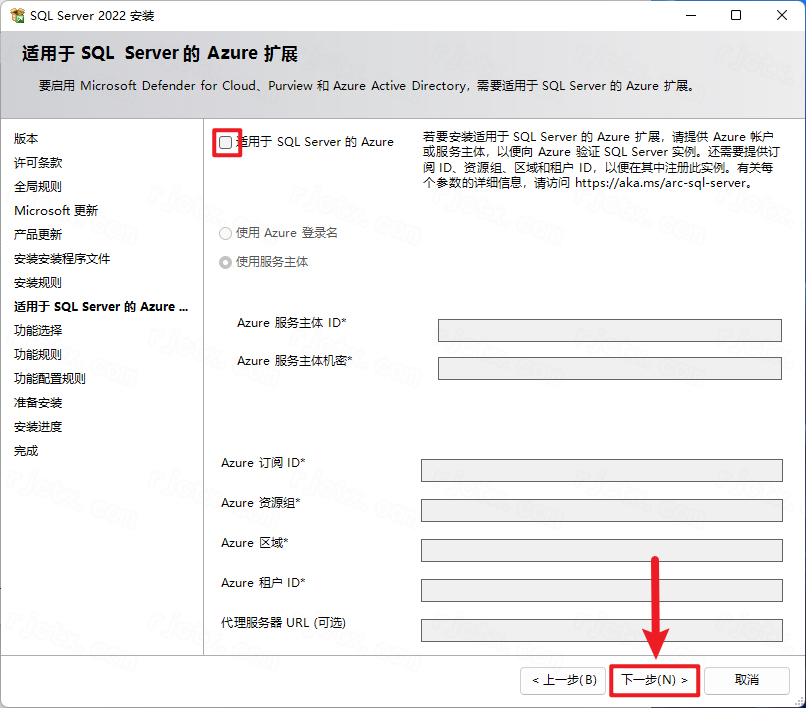The image size is (806, 708).
Task: Focus the Azure 租户 ID field
Action: click(x=601, y=590)
